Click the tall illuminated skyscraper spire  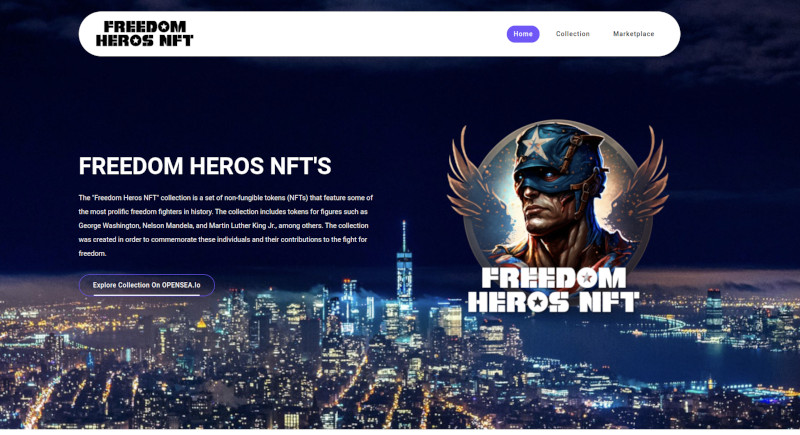404,236
